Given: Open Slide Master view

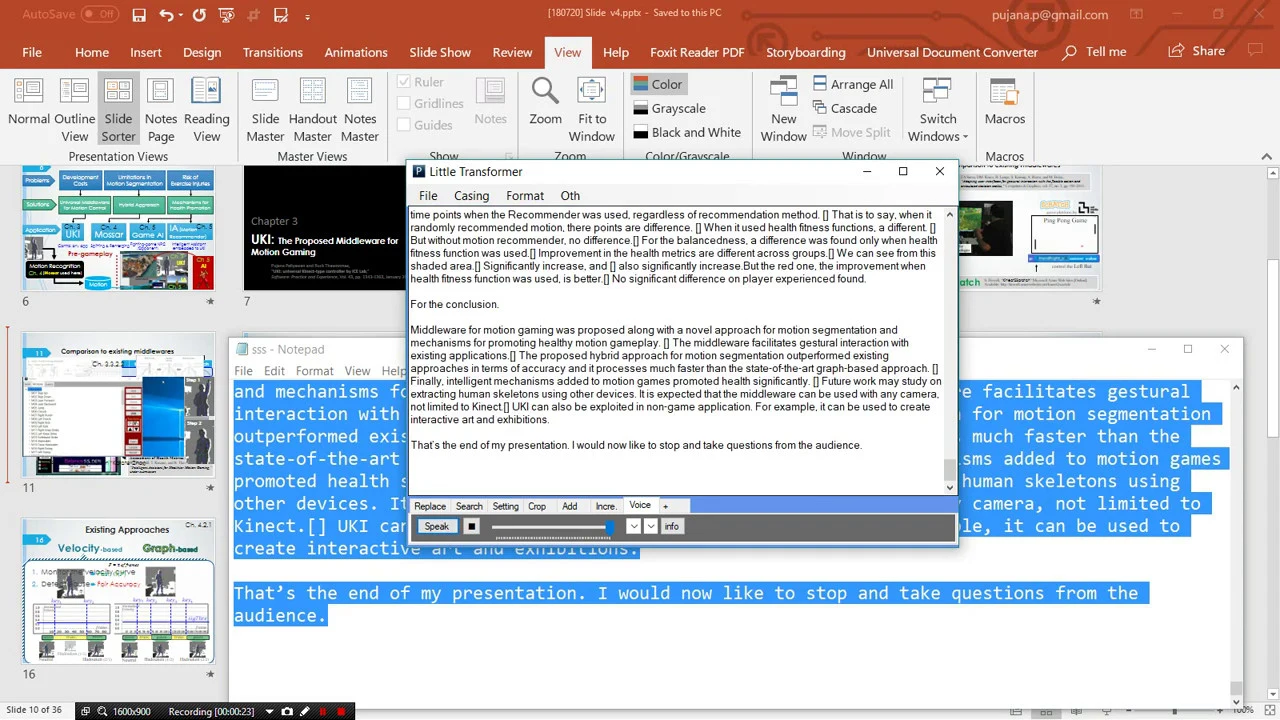Looking at the screenshot, I should [265, 110].
